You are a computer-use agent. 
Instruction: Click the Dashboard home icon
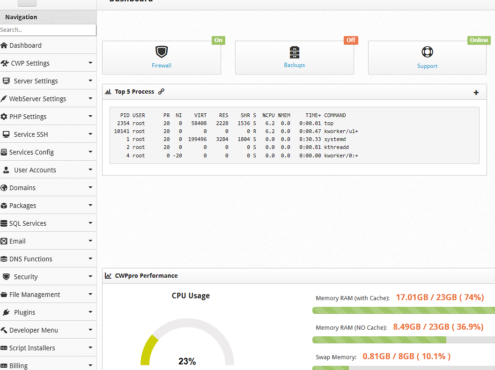click(4, 45)
